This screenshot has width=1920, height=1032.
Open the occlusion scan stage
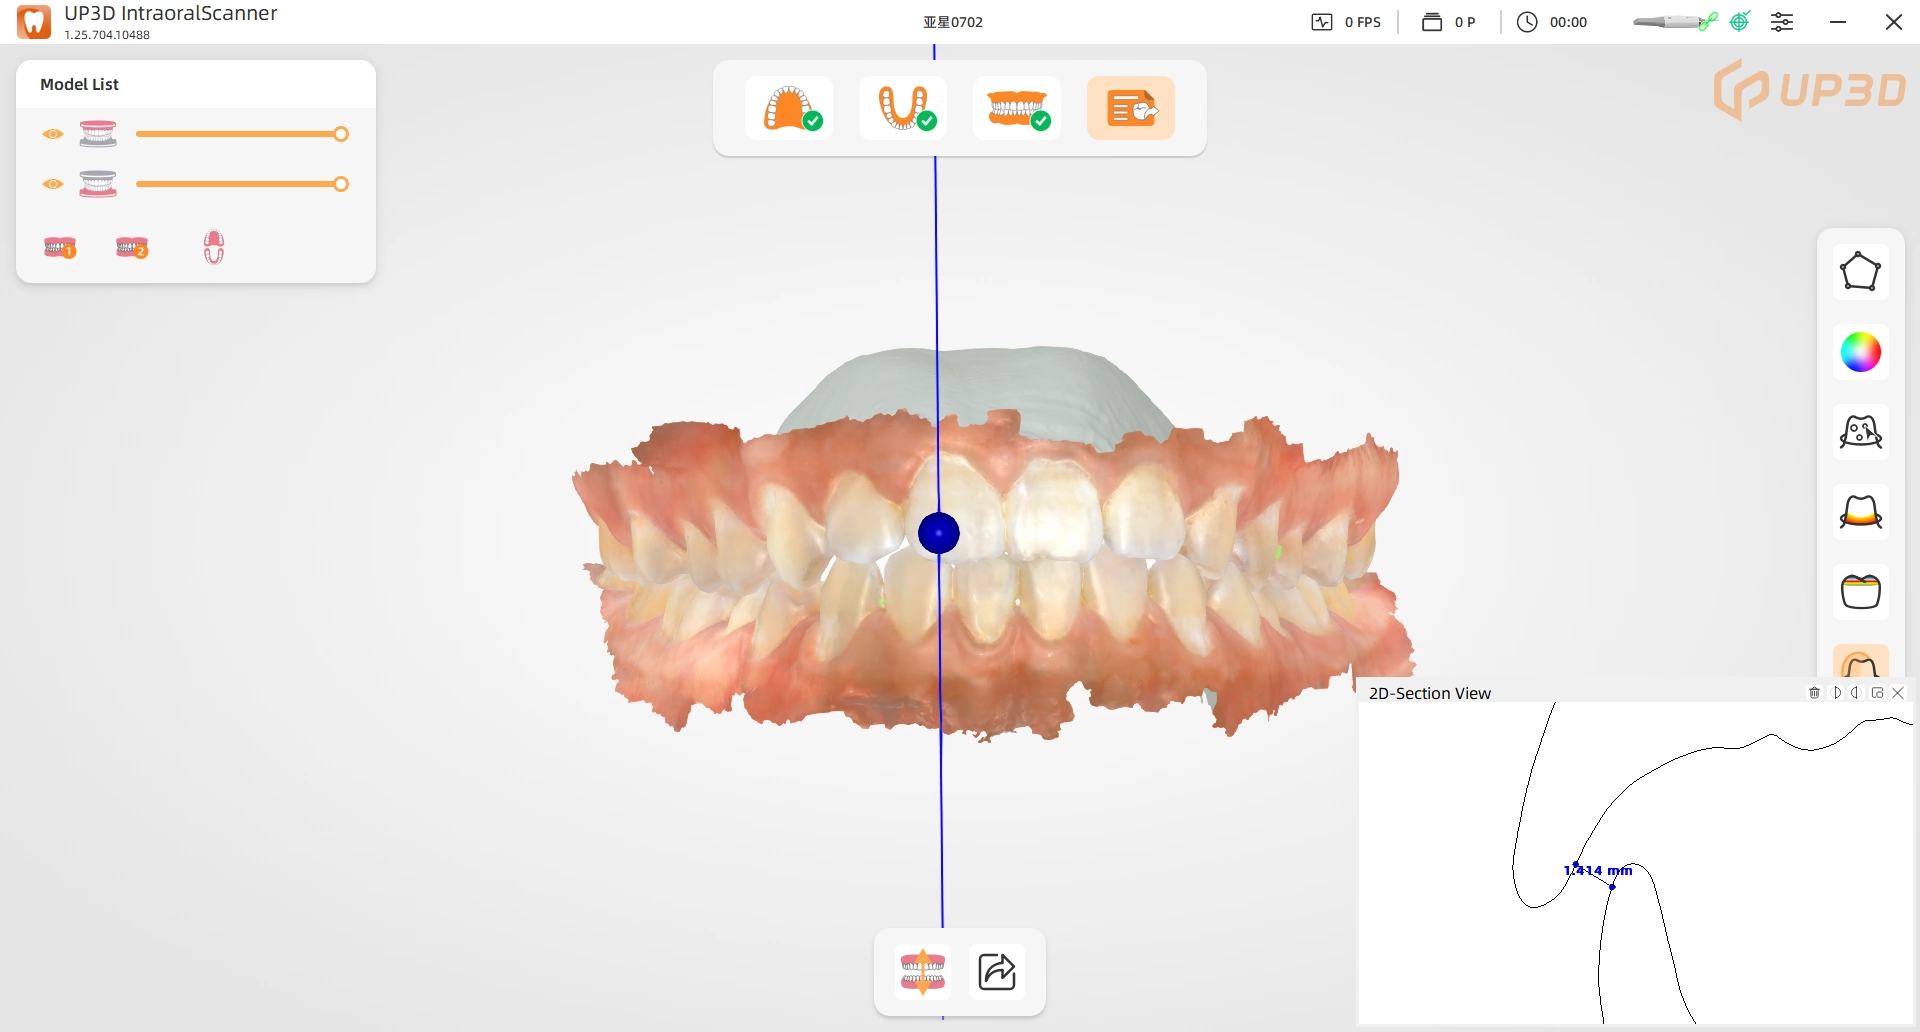coord(1016,107)
